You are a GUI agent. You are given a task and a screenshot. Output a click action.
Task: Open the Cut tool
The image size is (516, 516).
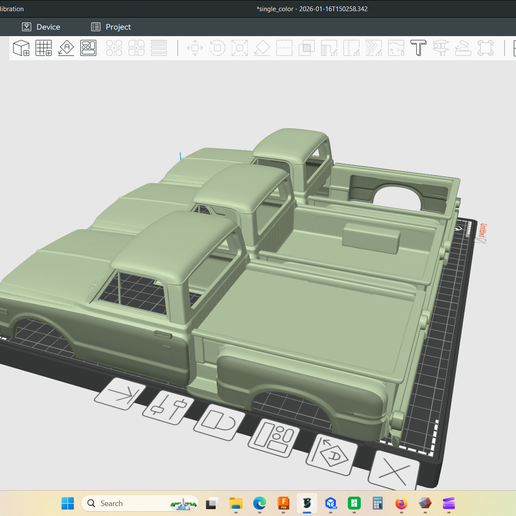pos(284,48)
